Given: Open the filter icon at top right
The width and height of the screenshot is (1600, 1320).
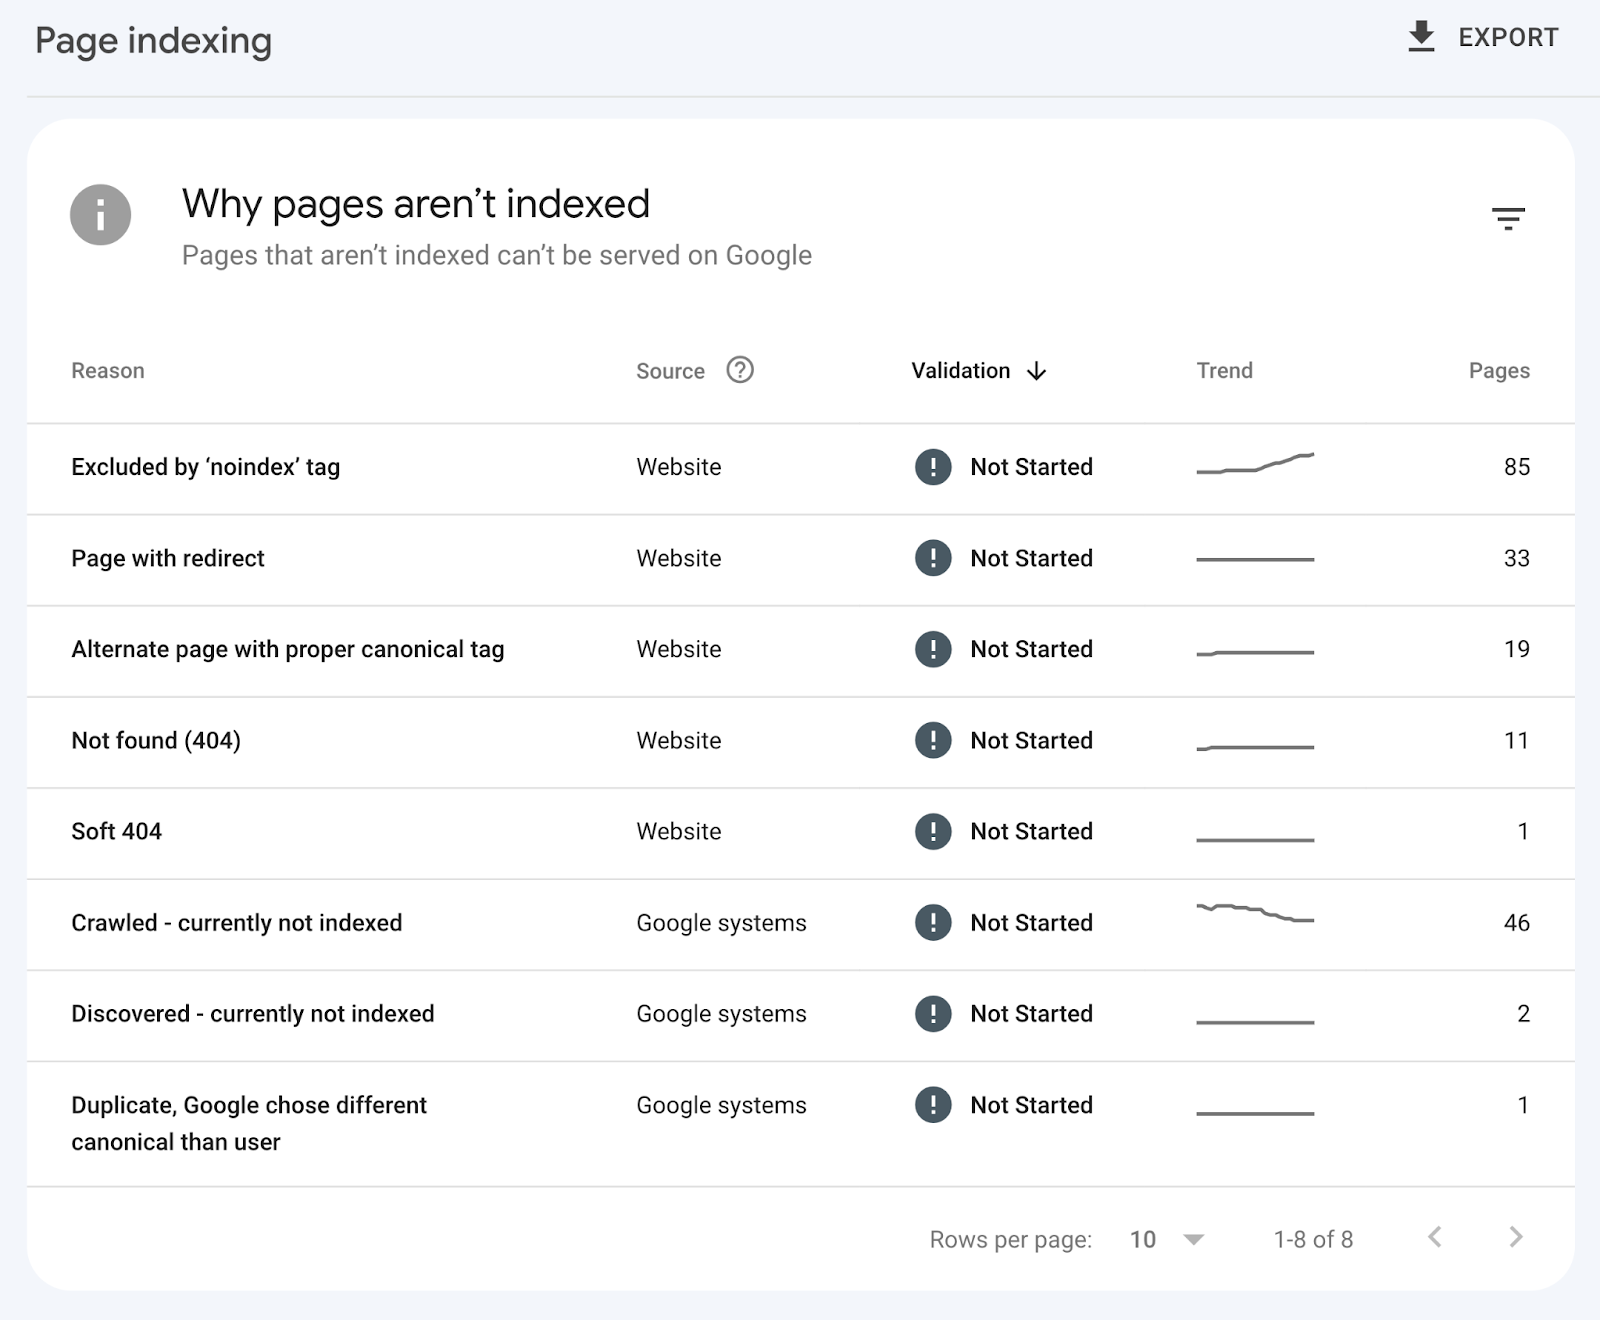Looking at the screenshot, I should [1510, 218].
